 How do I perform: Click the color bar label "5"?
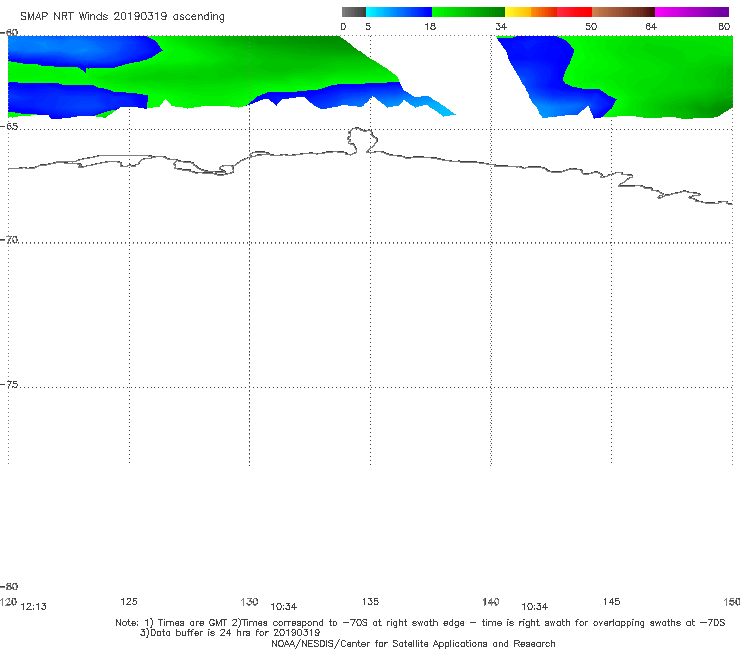pyautogui.click(x=368, y=27)
